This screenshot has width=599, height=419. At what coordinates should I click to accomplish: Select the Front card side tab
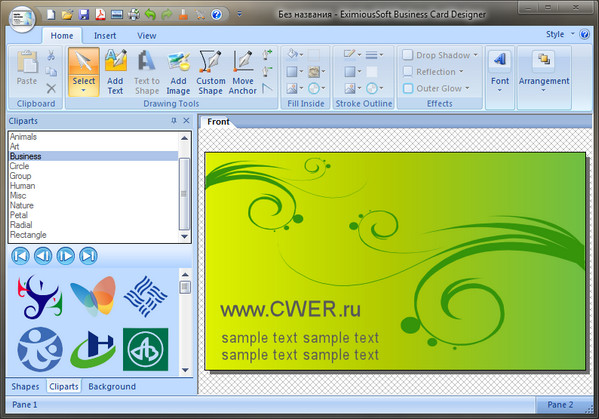pyautogui.click(x=218, y=122)
